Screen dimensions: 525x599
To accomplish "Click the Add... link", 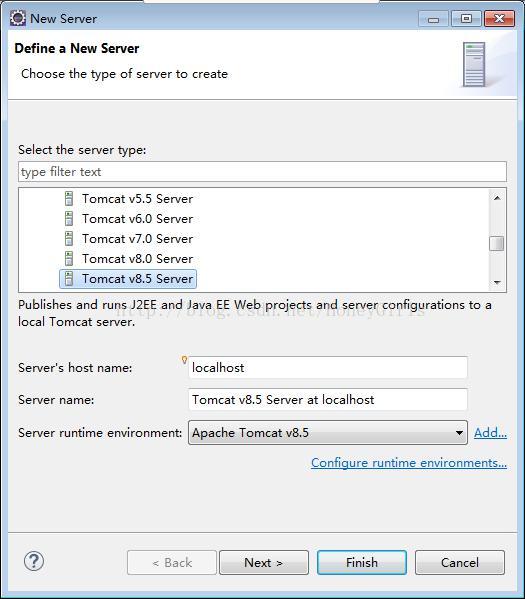I will tap(490, 432).
